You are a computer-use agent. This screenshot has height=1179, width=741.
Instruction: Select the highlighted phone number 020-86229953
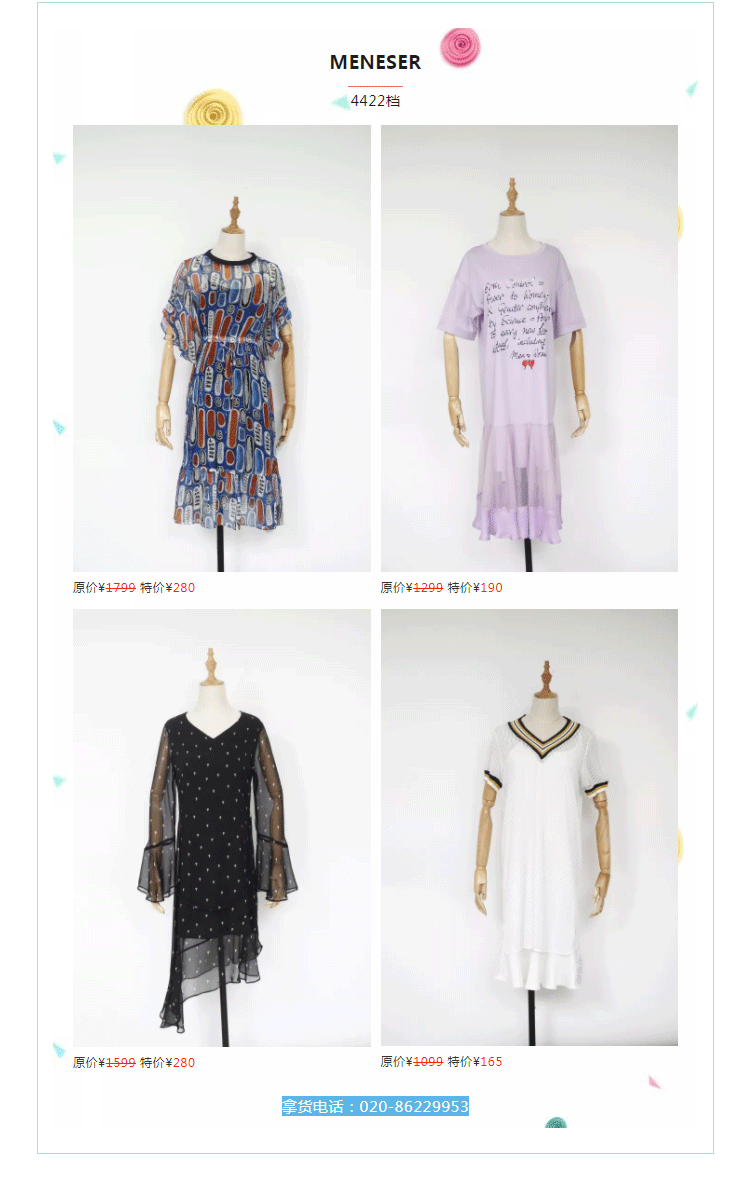(x=414, y=1106)
